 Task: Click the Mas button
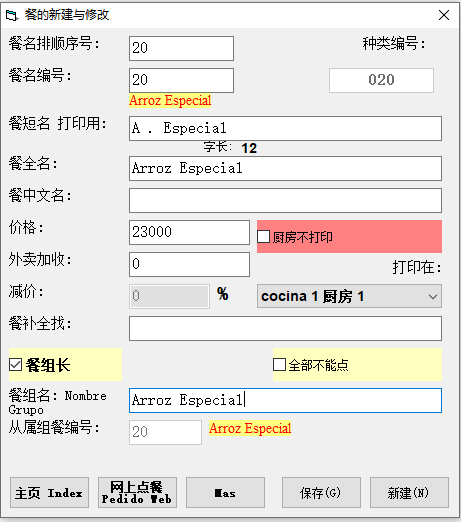pos(225,492)
